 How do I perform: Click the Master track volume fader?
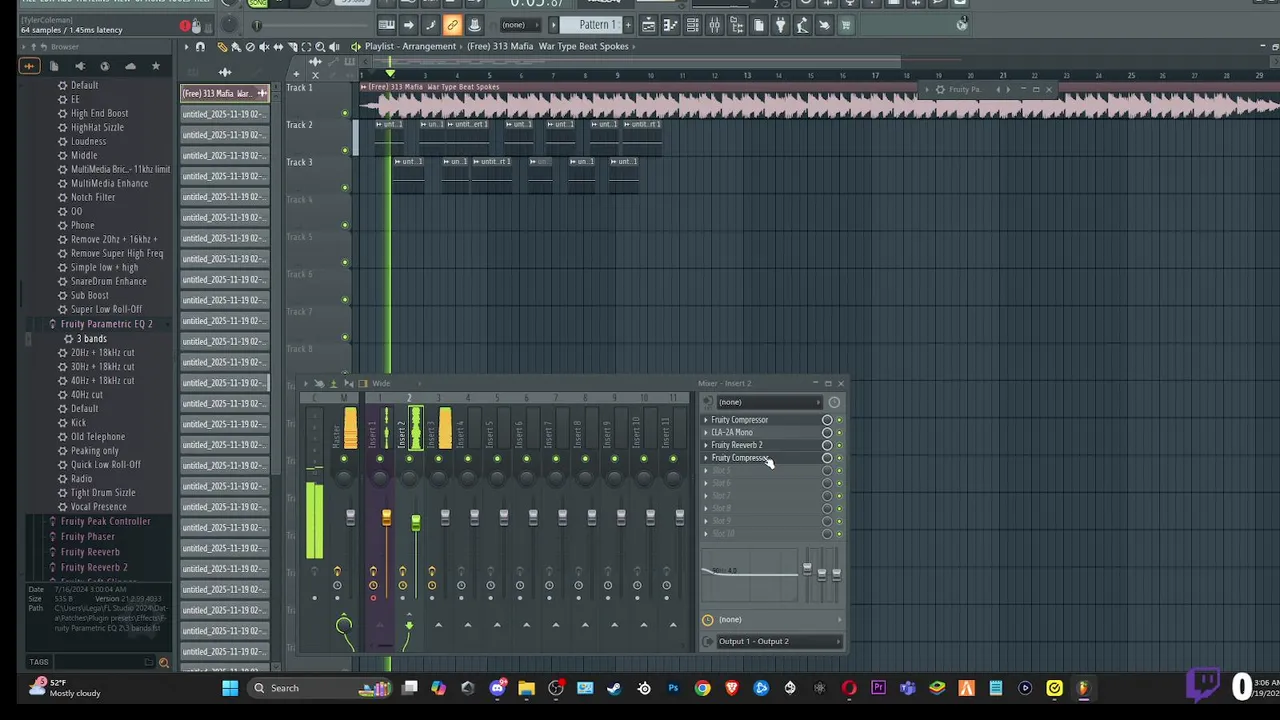pos(350,517)
